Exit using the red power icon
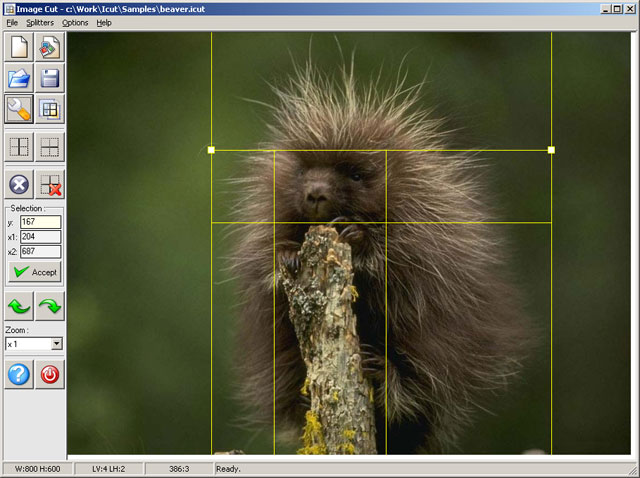Screen dimensions: 640x478 [50, 374]
